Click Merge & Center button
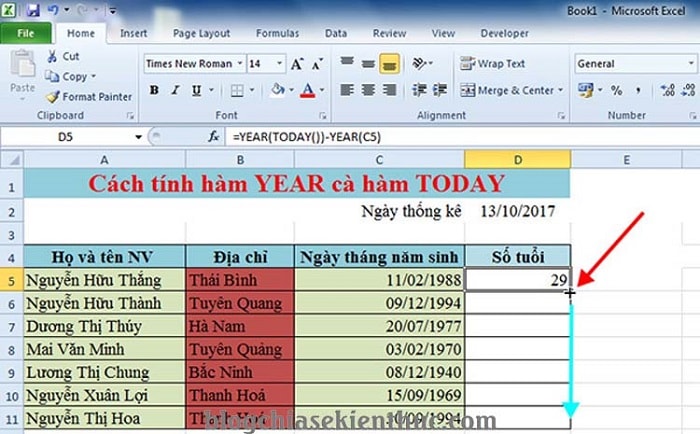The height and width of the screenshot is (434, 700). [507, 90]
